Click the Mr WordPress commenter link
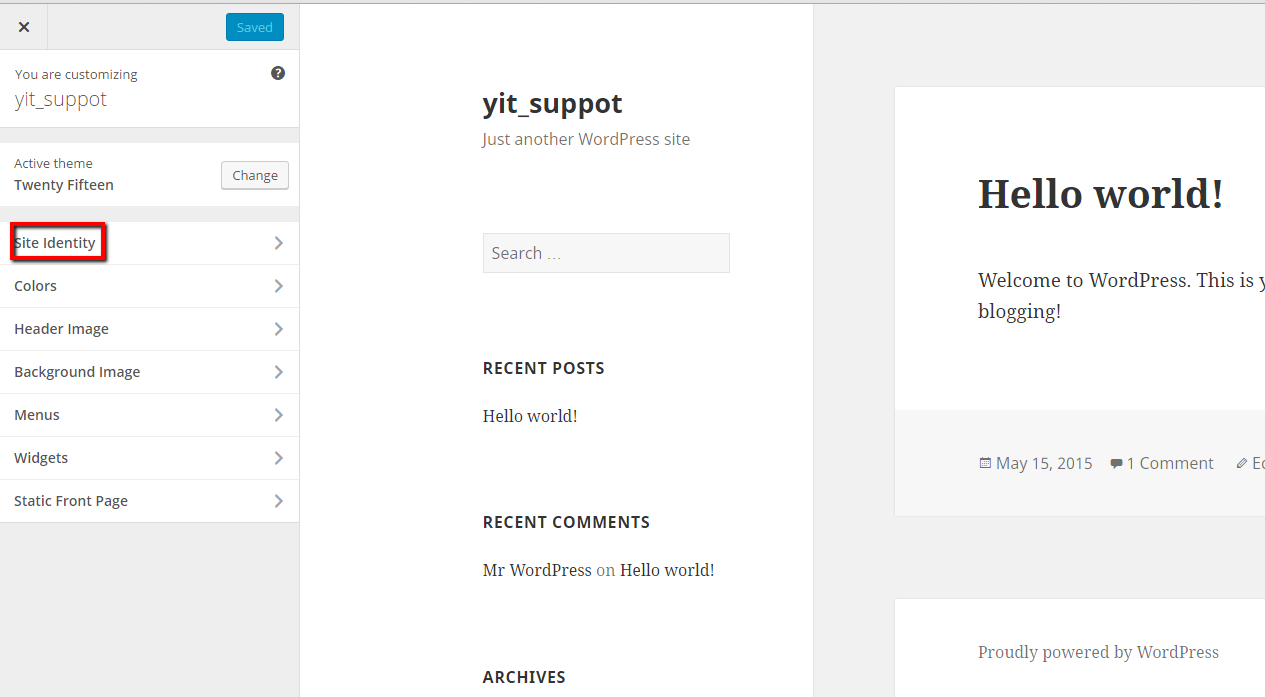The width and height of the screenshot is (1265, 697). pos(537,570)
